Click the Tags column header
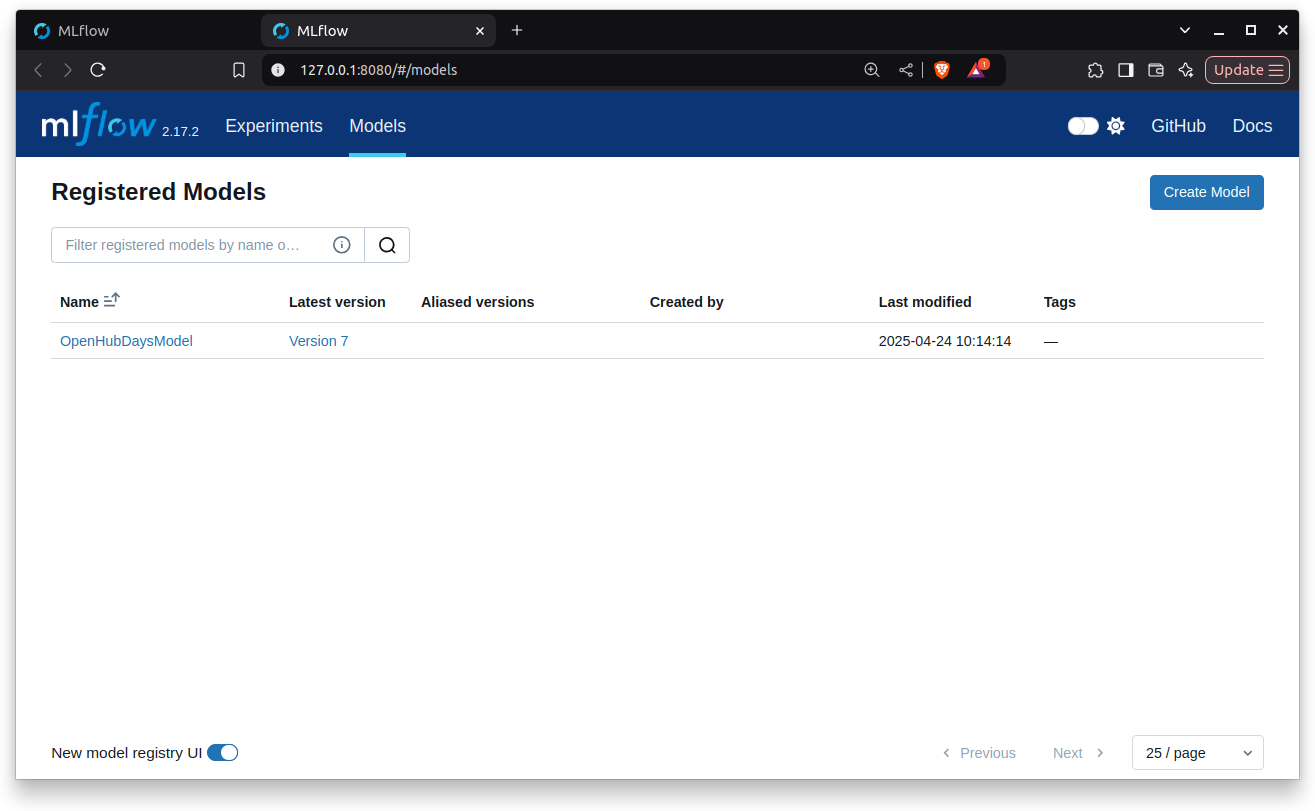Image resolution: width=1315 pixels, height=811 pixels. [1060, 302]
